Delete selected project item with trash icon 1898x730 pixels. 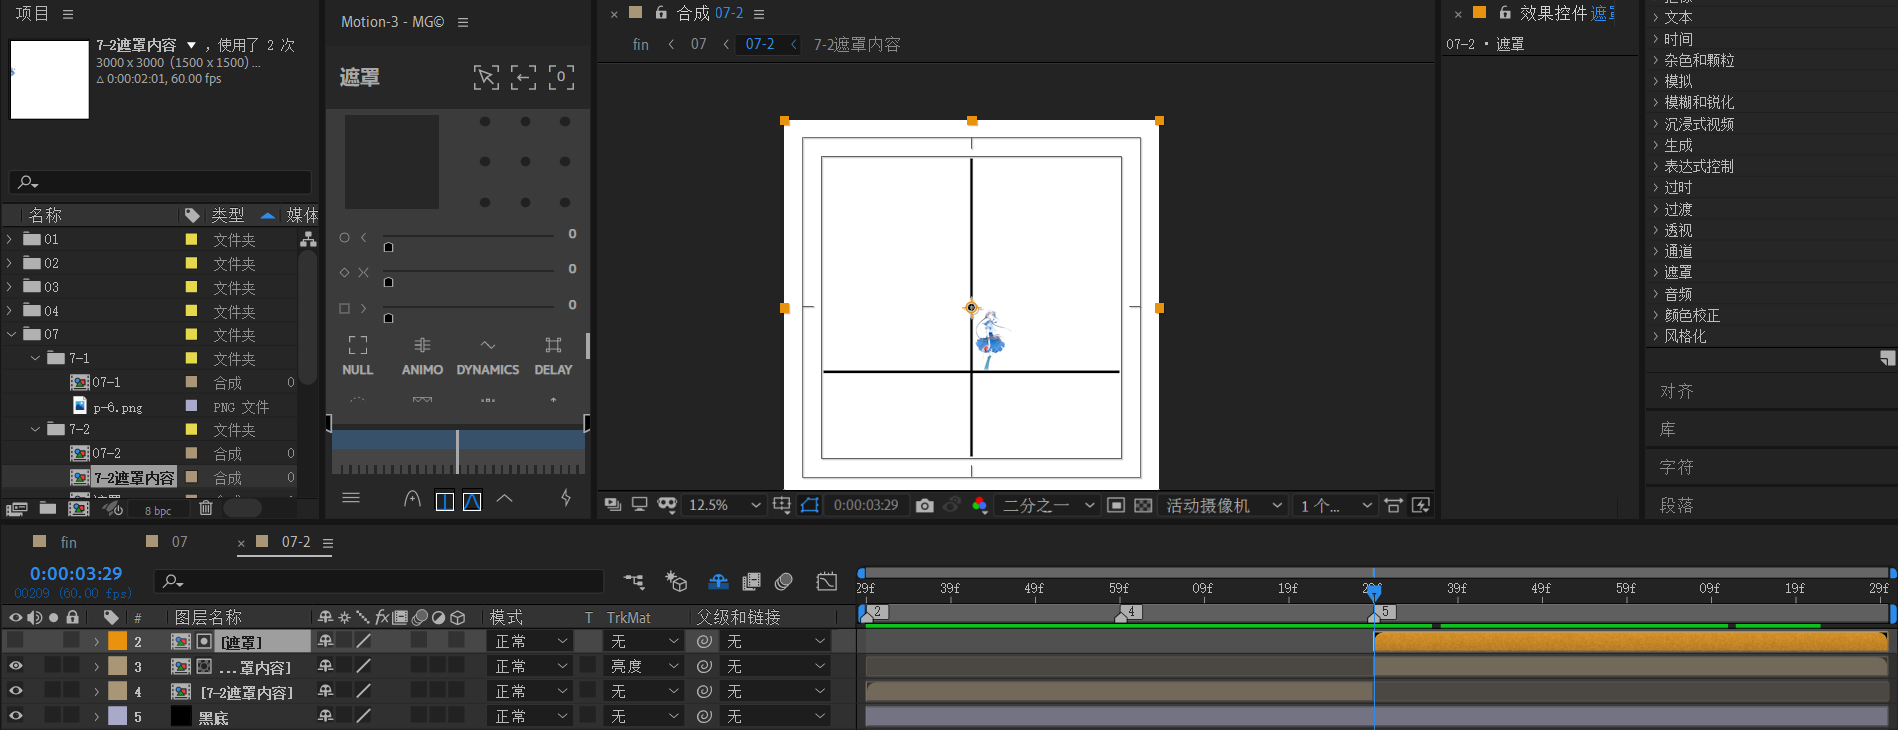(206, 508)
